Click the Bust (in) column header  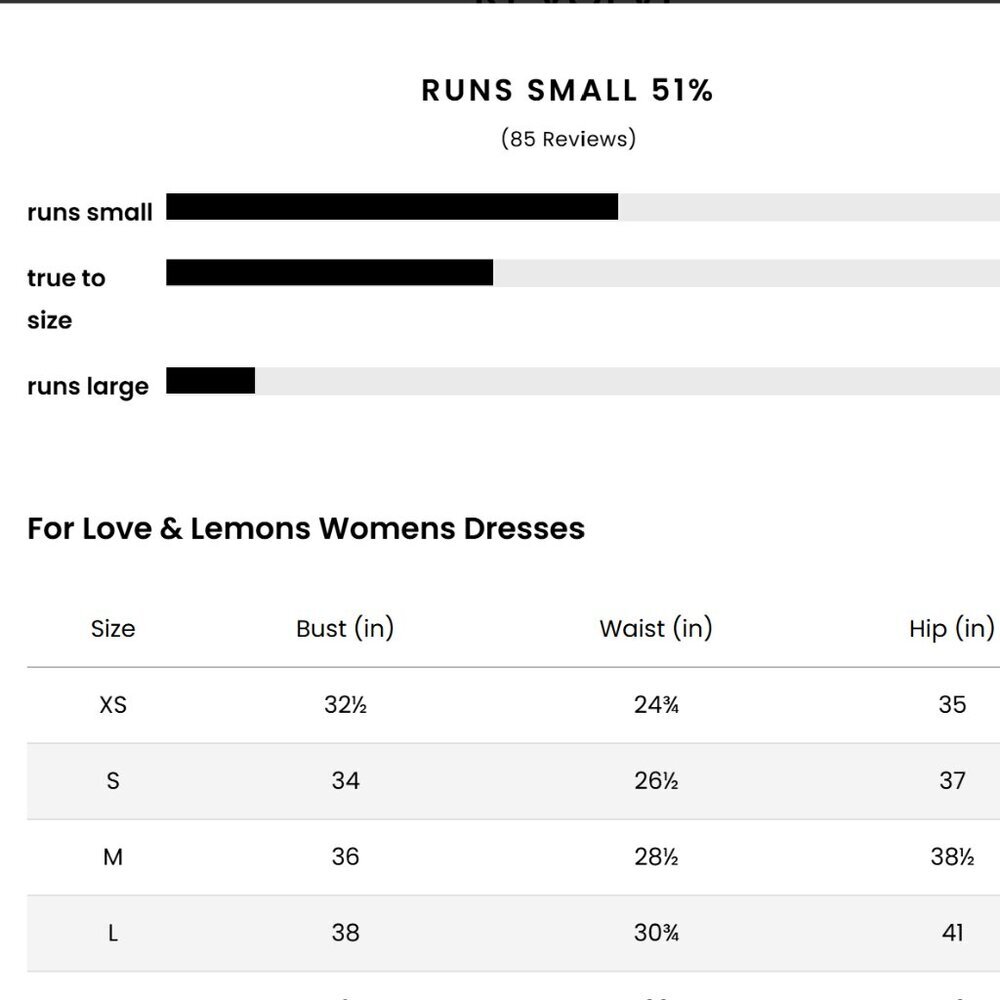point(345,628)
